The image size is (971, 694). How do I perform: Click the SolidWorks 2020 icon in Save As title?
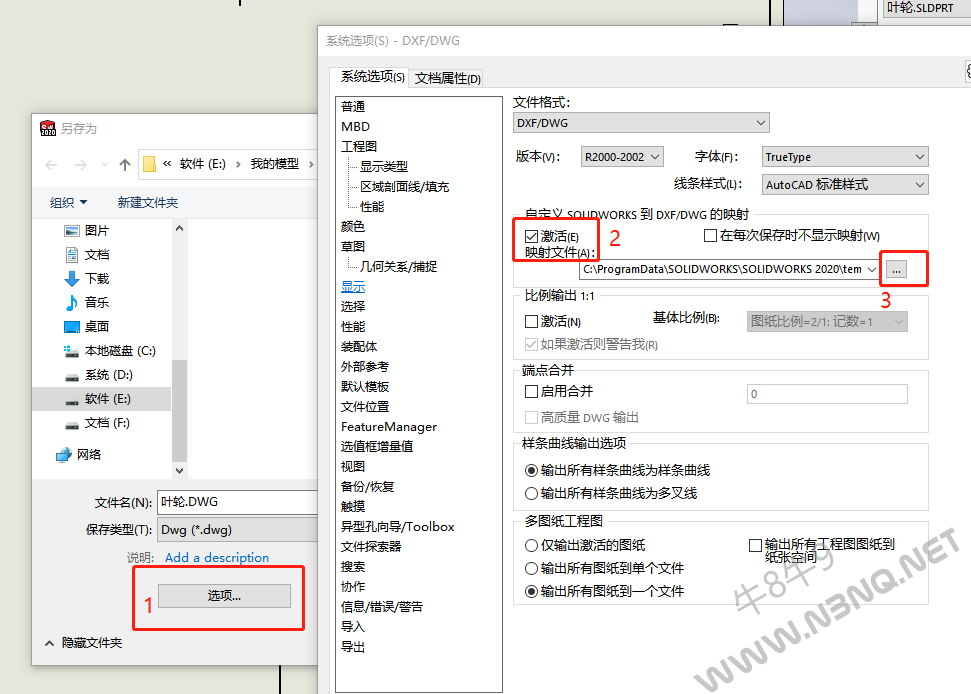point(48,128)
